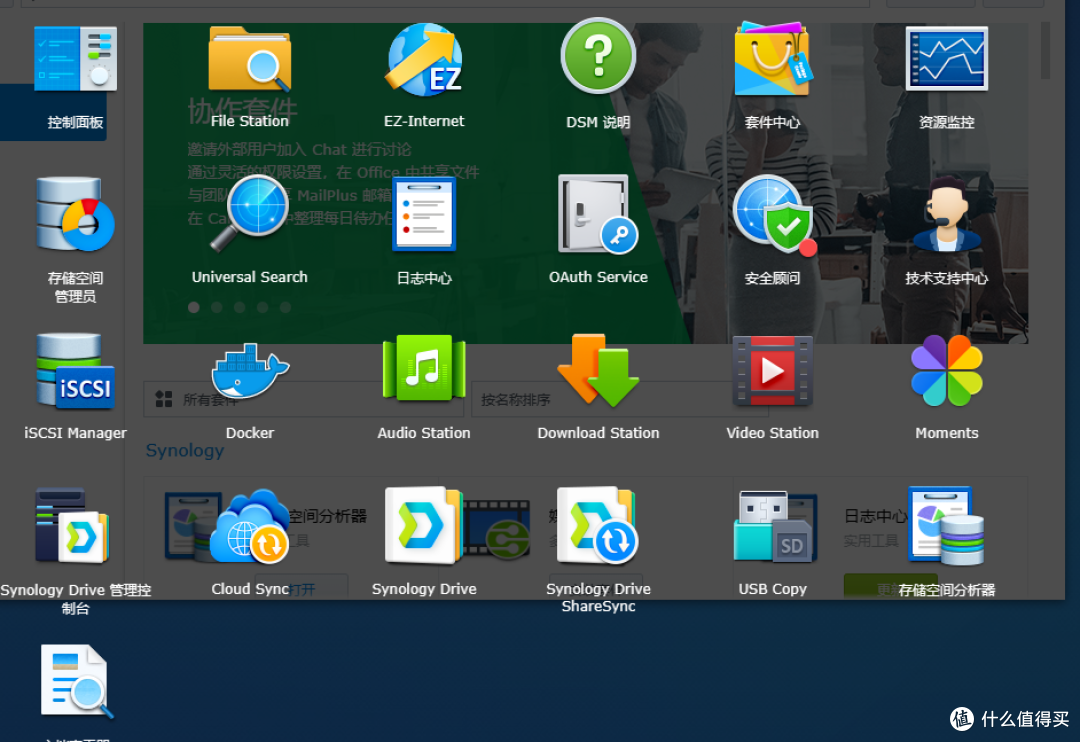This screenshot has height=742, width=1080.
Task: Open DSM 说明 help icon
Action: pyautogui.click(x=598, y=55)
